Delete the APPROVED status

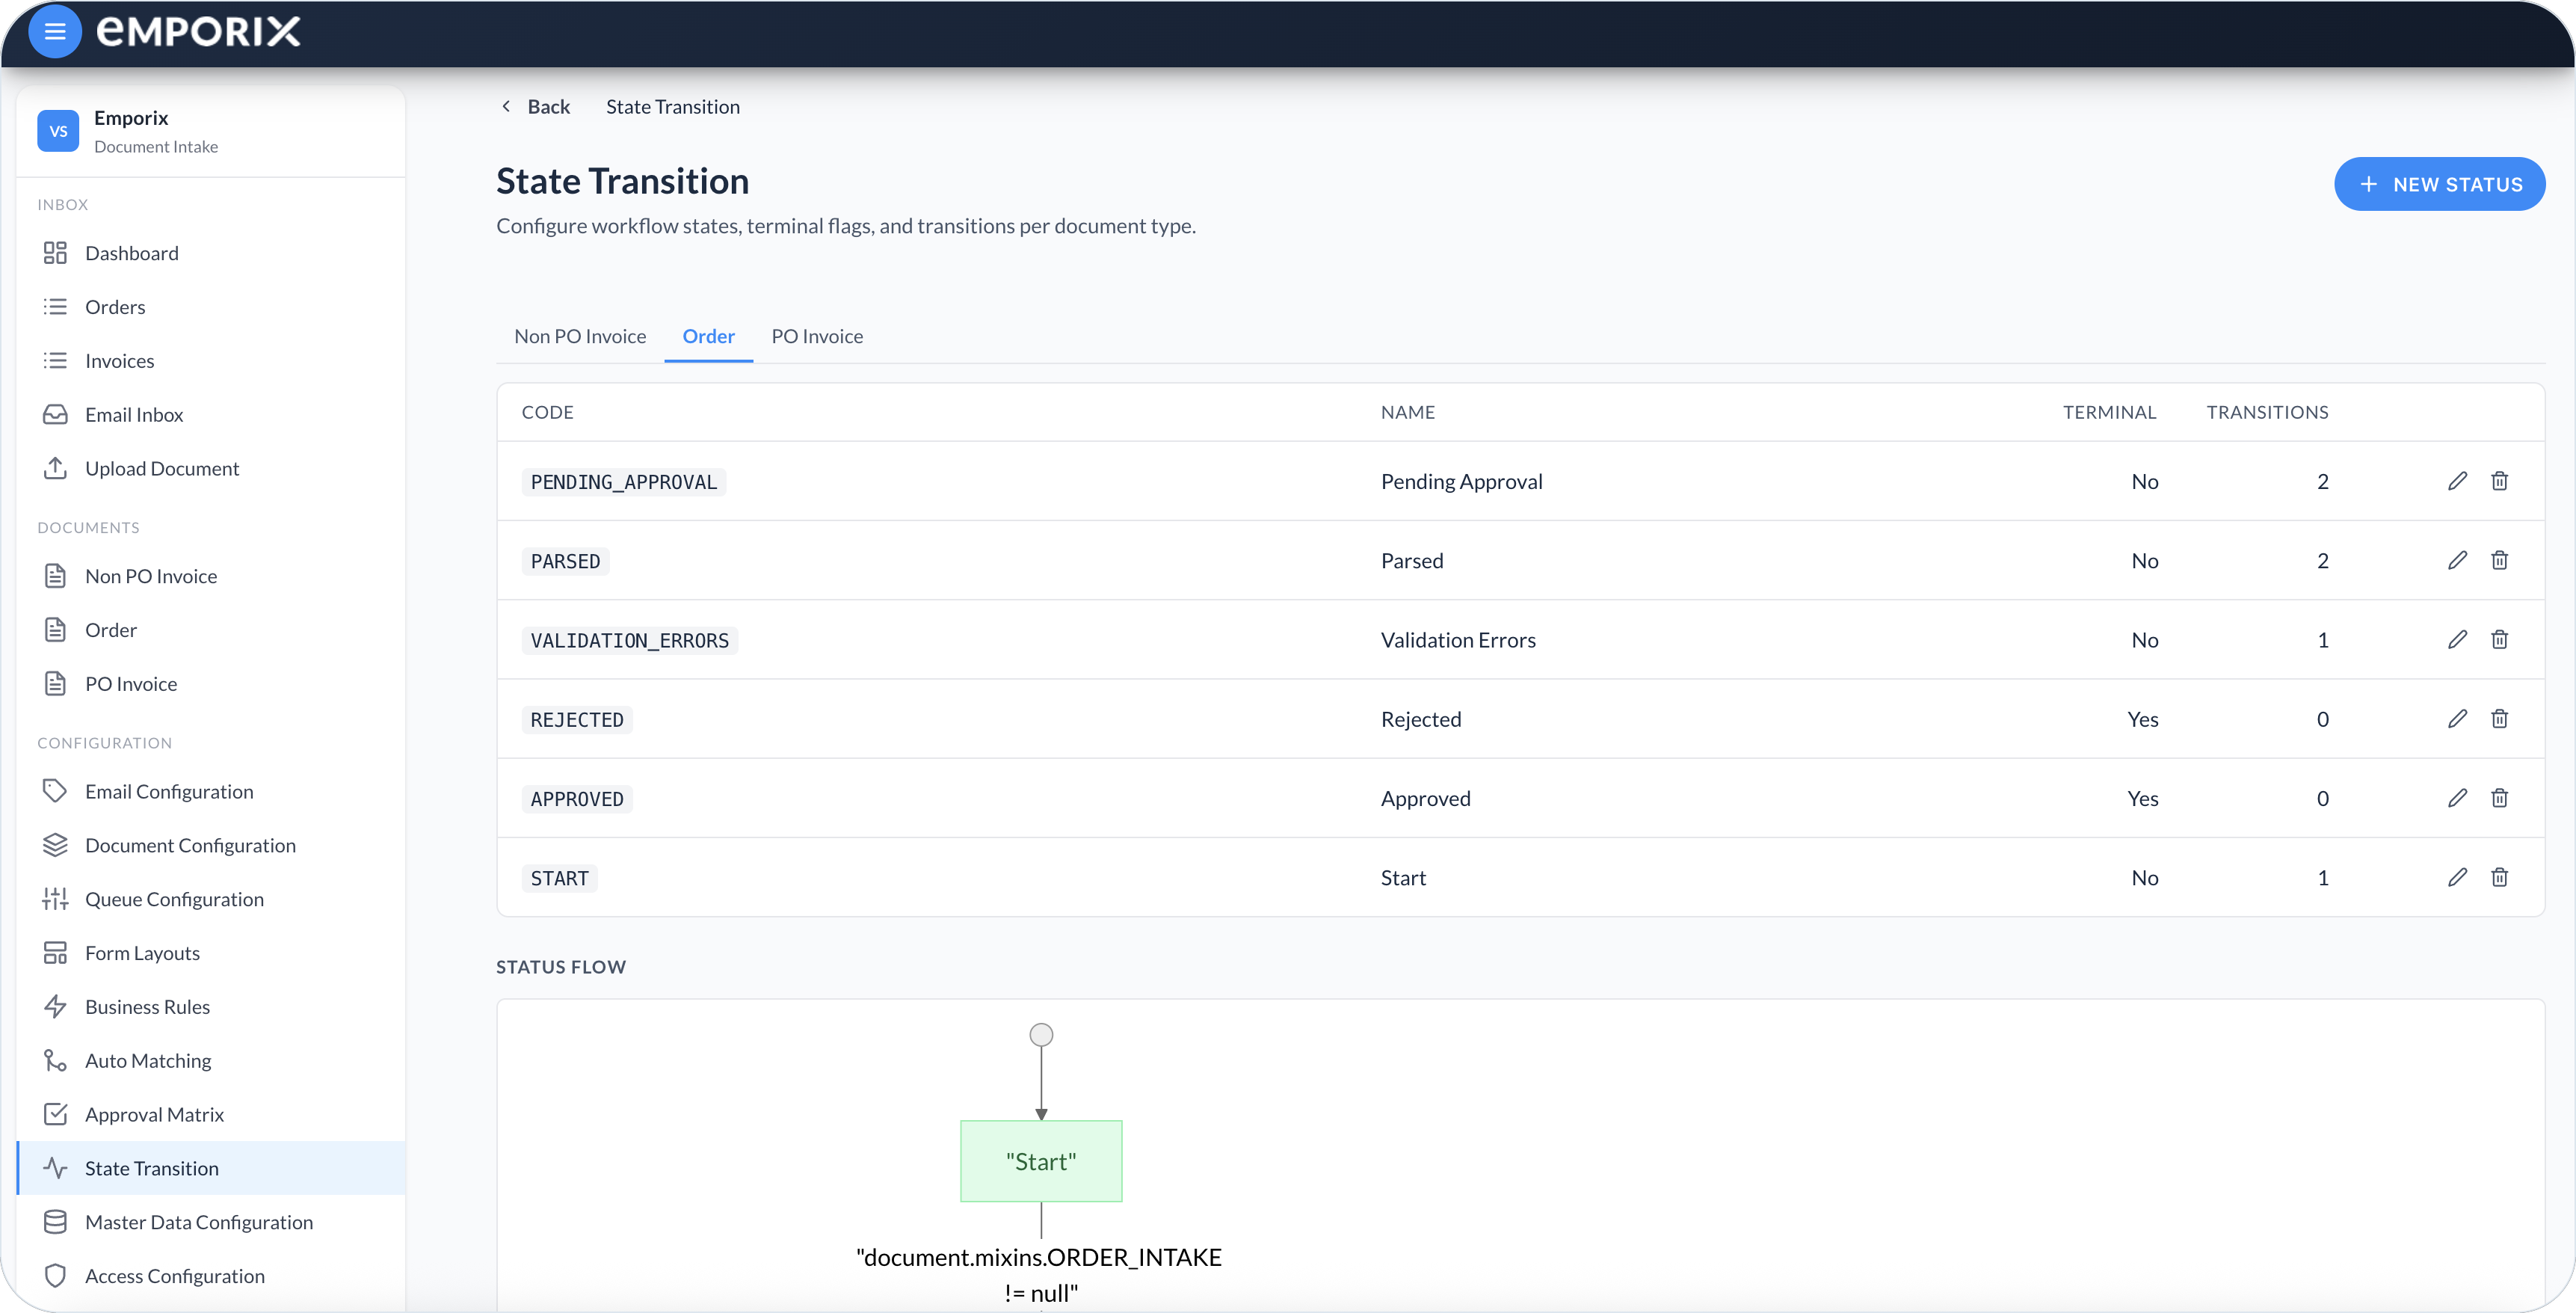2499,798
